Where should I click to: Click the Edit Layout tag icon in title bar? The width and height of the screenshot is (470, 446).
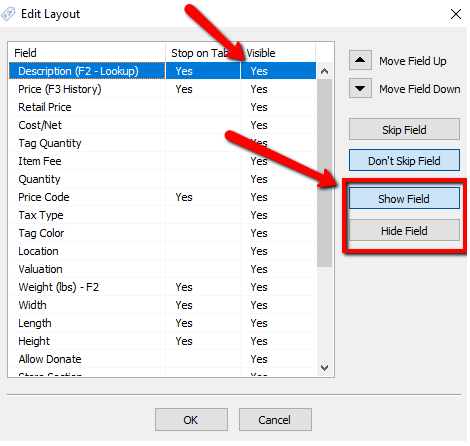point(8,14)
